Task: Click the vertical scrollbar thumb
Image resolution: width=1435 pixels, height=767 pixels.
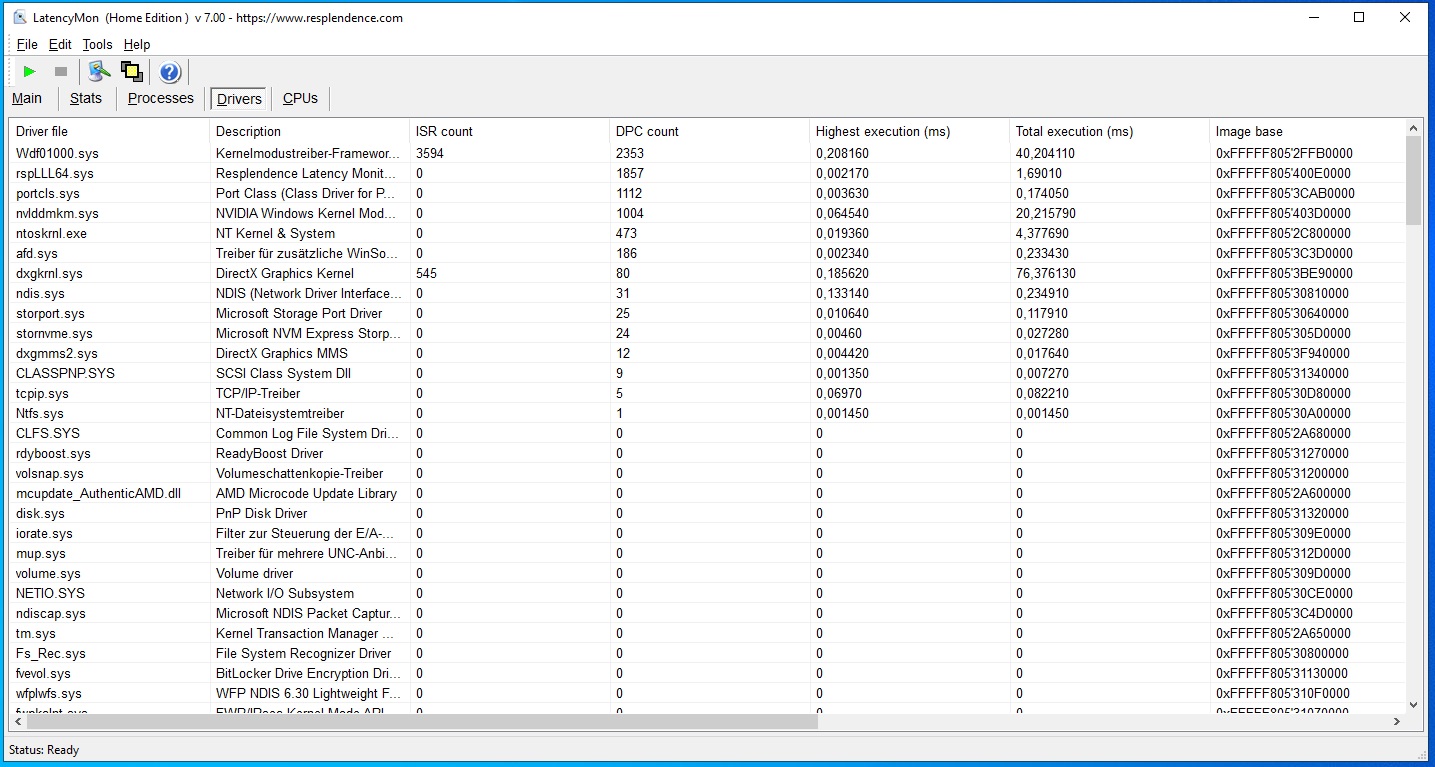Action: [x=1414, y=181]
